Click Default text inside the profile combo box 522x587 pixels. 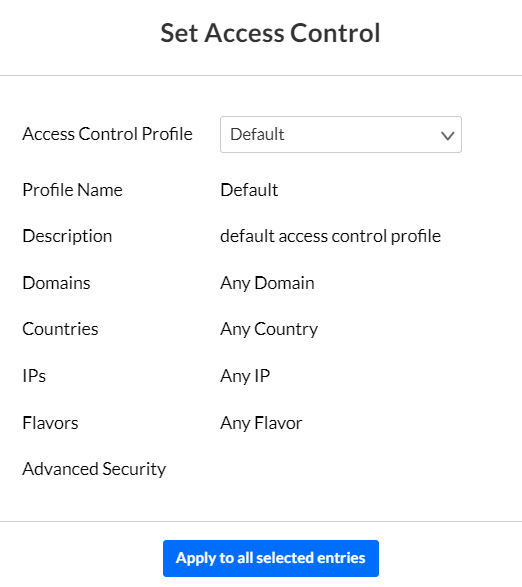257,134
